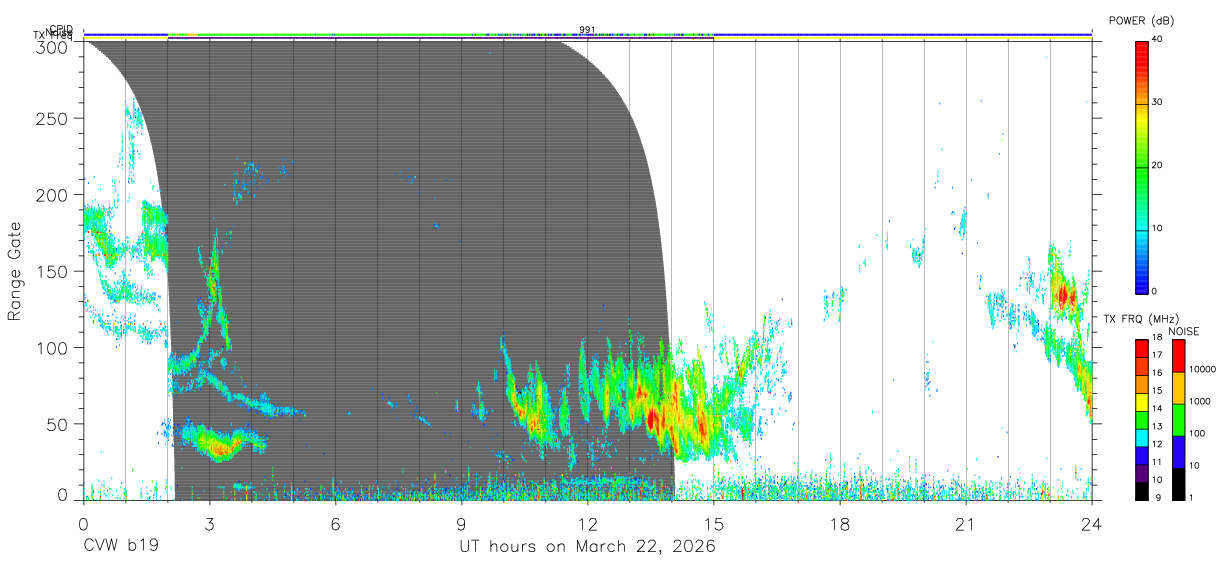Click the '991' CPID value at top

(587, 29)
